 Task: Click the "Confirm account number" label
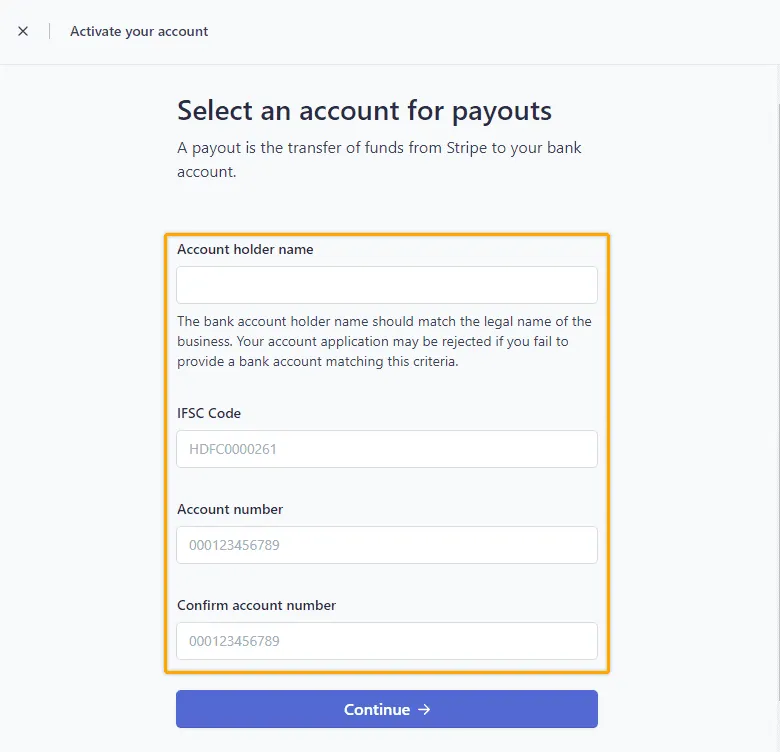pos(256,605)
